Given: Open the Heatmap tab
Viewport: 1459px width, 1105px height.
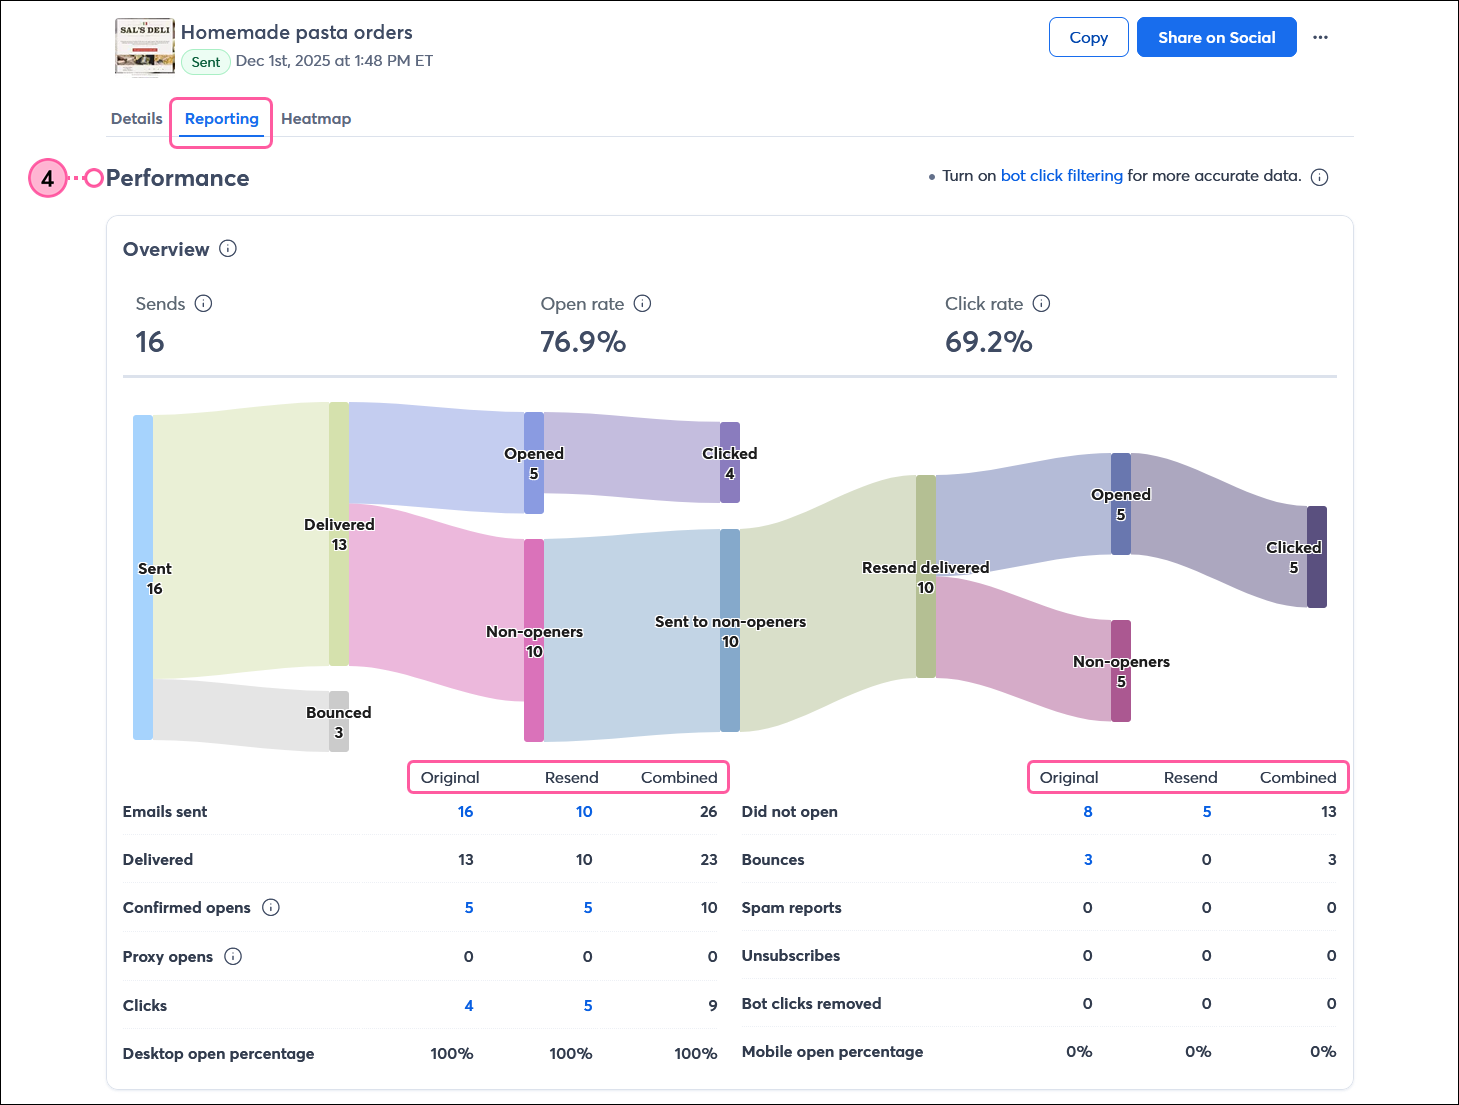Looking at the screenshot, I should pyautogui.click(x=316, y=118).
